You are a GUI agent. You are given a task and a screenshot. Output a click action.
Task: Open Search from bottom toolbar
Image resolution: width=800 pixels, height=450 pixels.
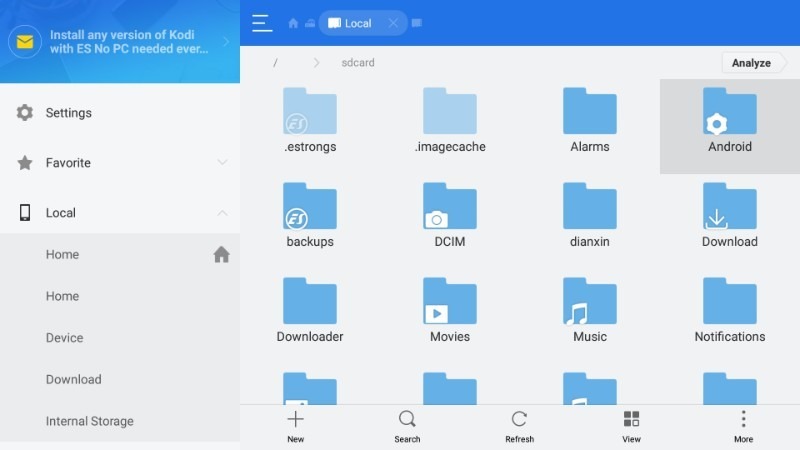coord(407,427)
